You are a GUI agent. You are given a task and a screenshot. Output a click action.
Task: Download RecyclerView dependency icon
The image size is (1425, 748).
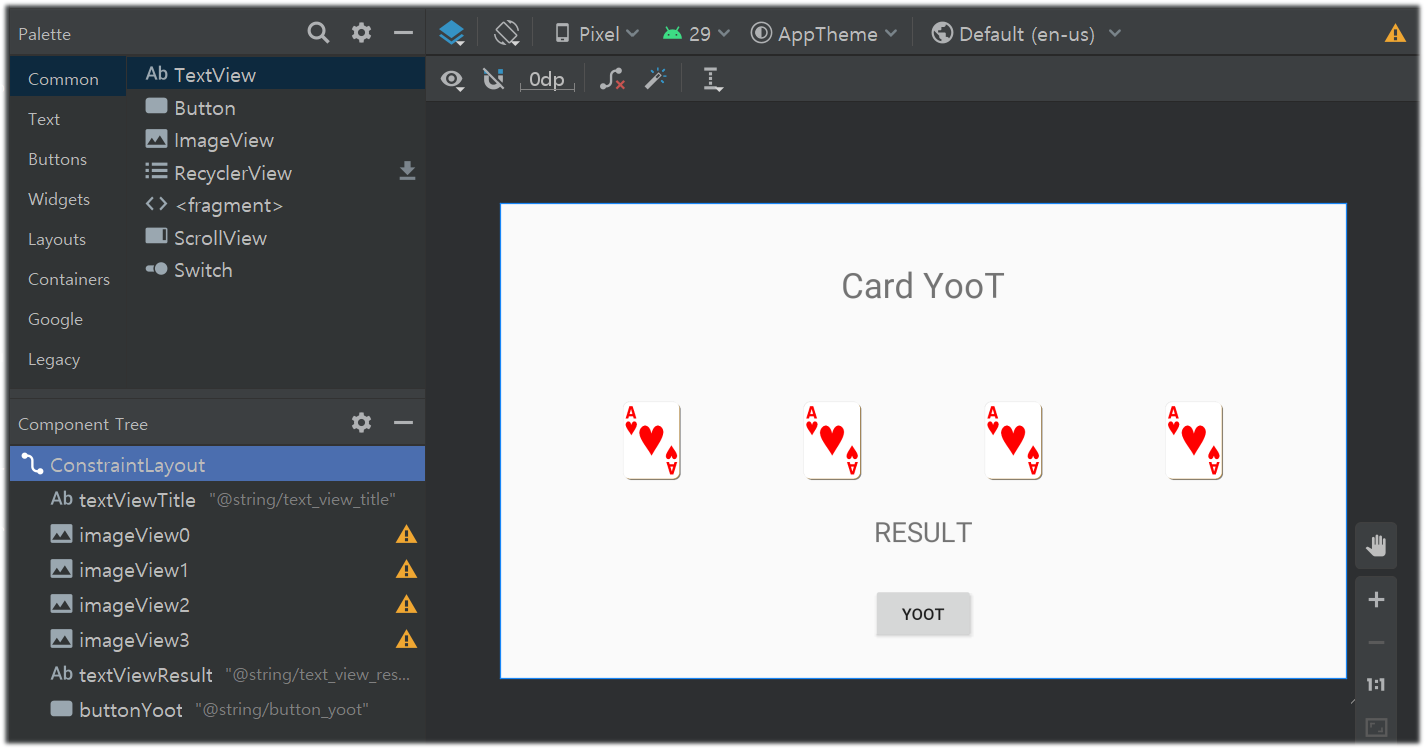(x=407, y=171)
